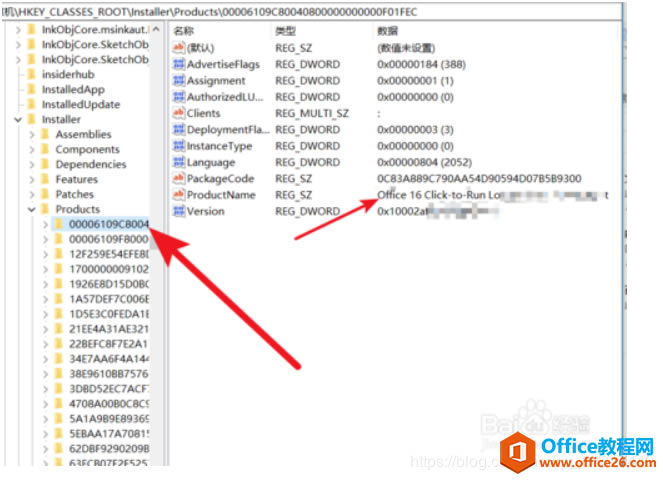The image size is (663, 480).
Task: Click the Assignment data 0x00000001 (1)
Action: [x=415, y=81]
